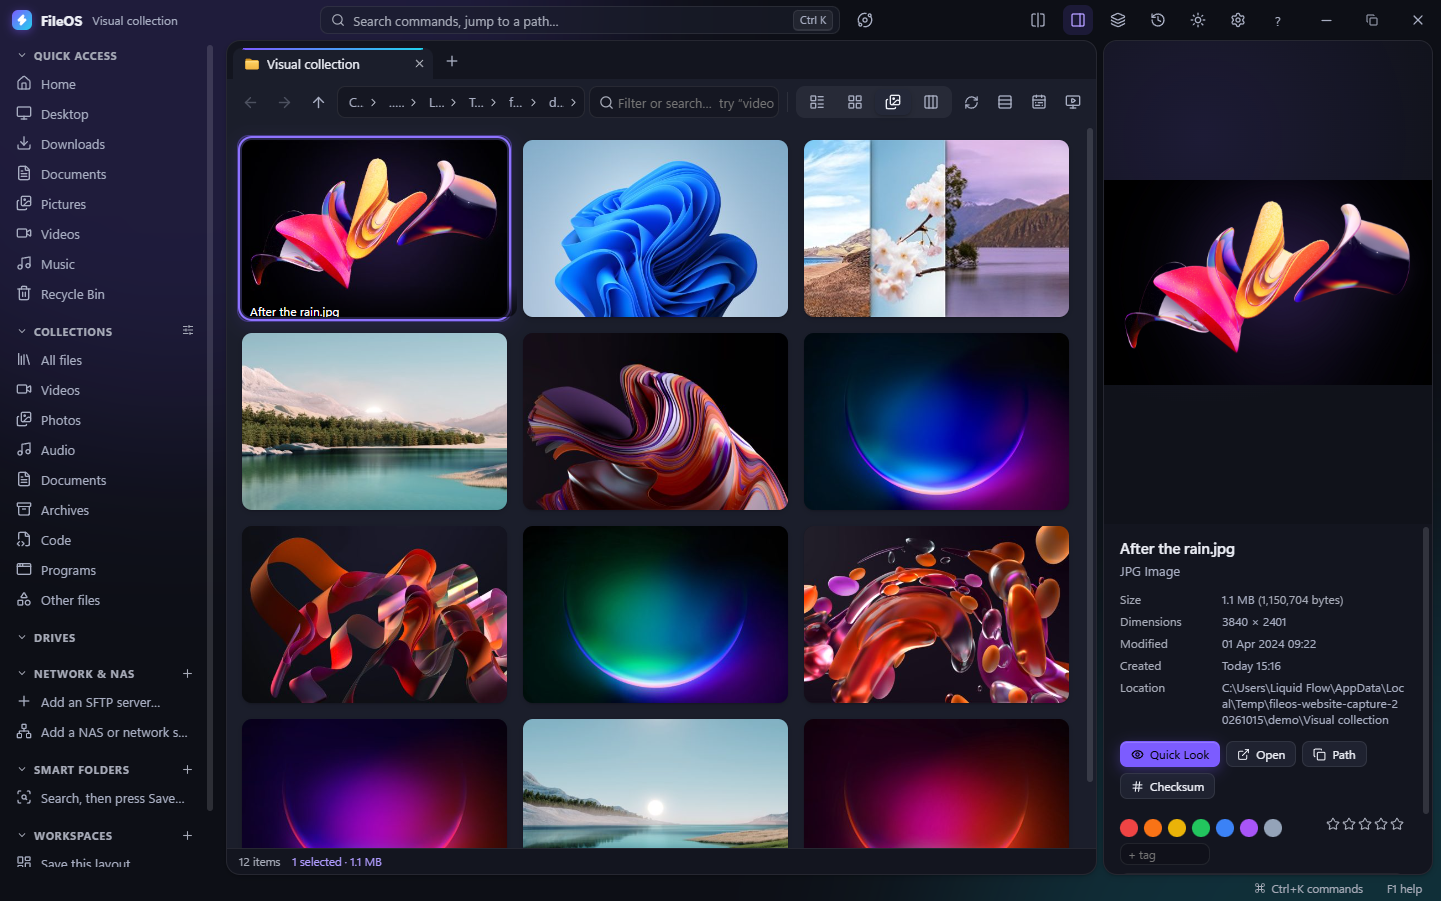Collapse the Smart Folders section
Screen dimensions: 1441x901
[22, 770]
